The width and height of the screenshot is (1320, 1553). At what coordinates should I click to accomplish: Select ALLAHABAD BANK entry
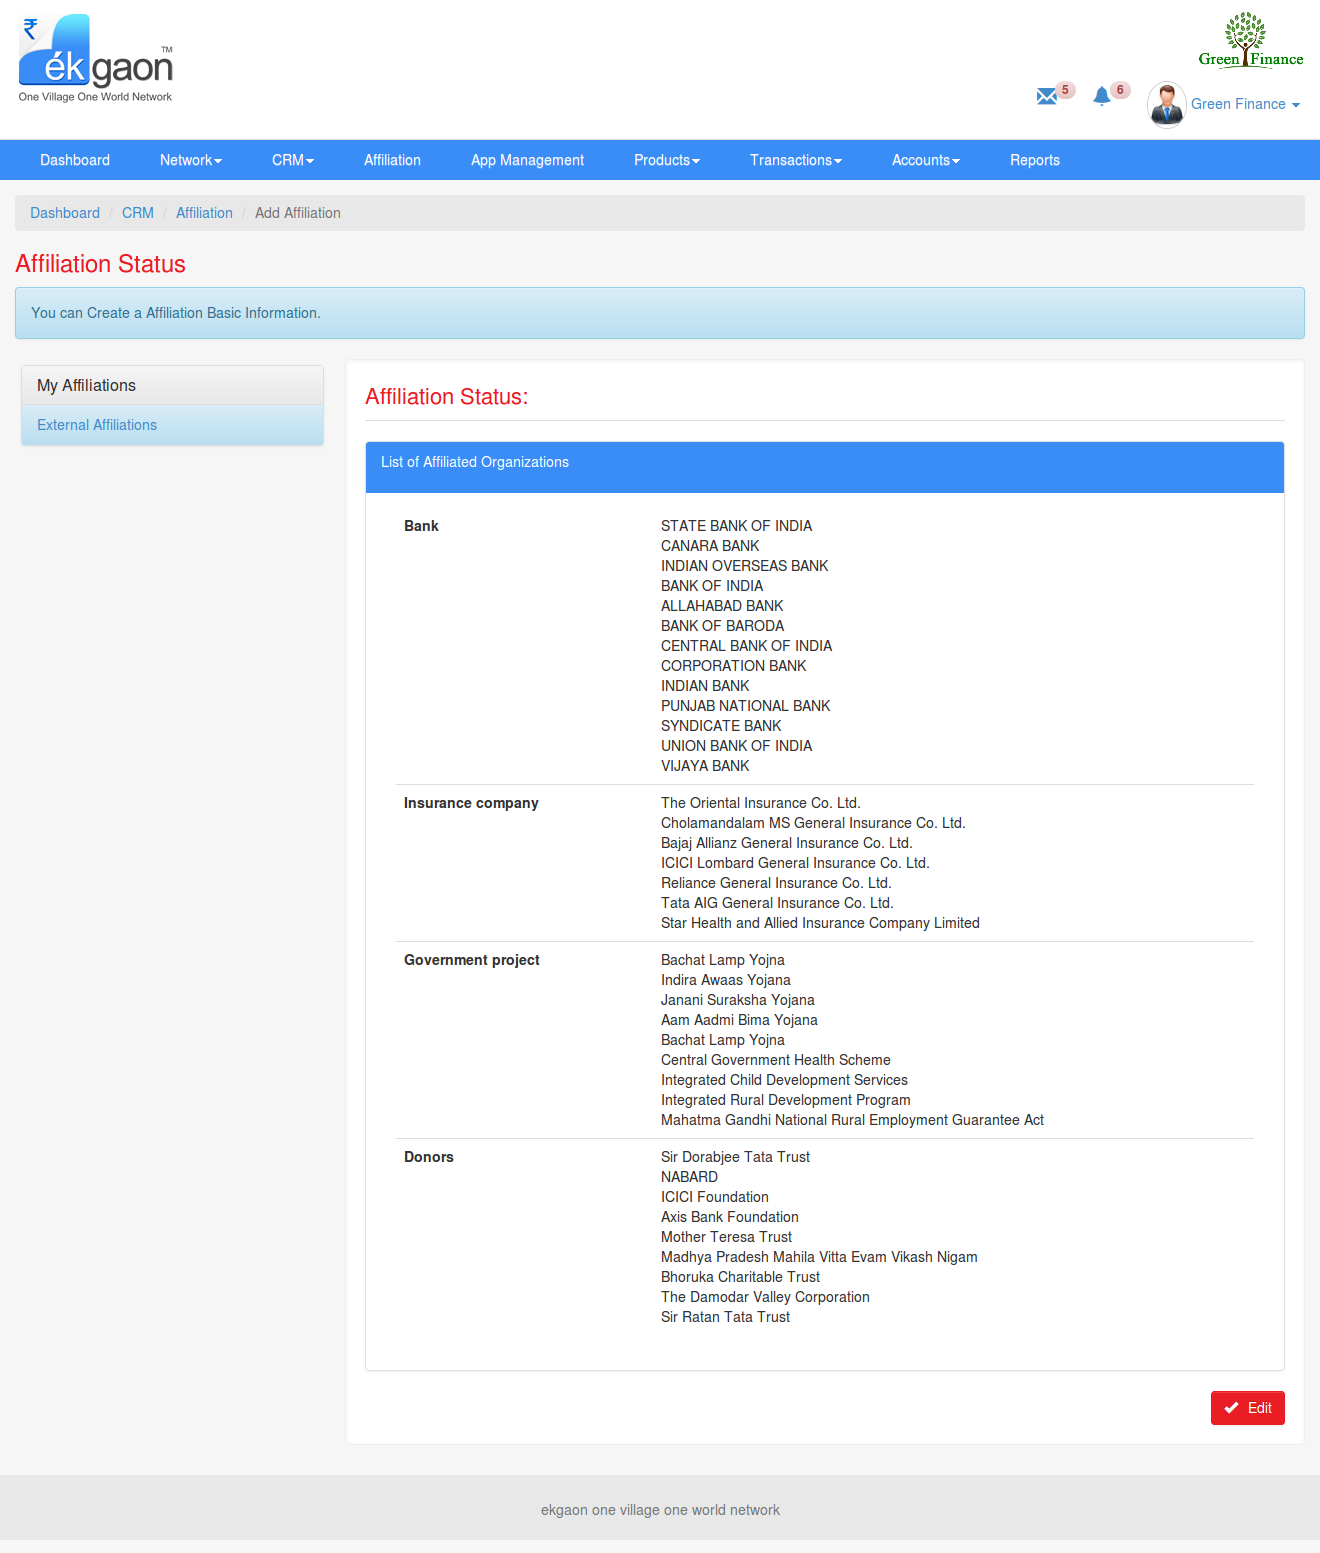(x=722, y=606)
